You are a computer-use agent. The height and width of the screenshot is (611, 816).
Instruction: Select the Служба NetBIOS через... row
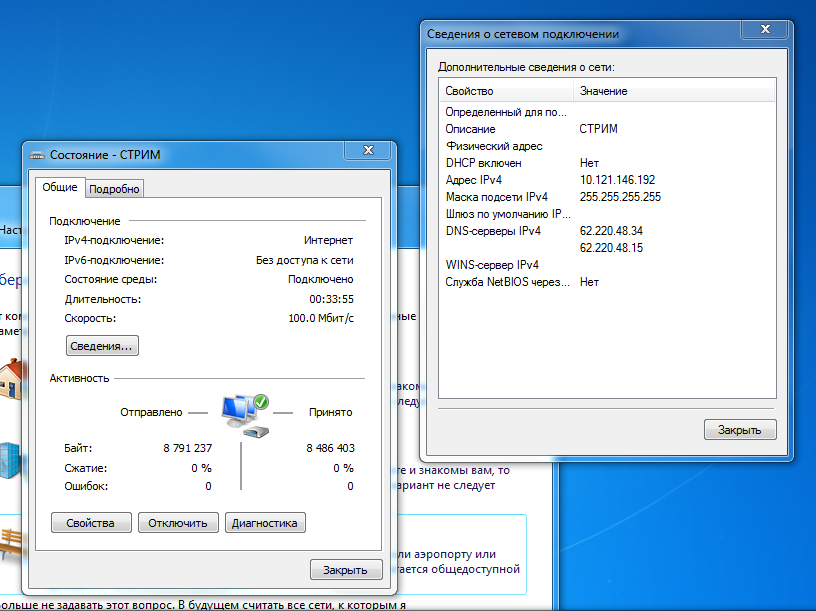[x=607, y=282]
